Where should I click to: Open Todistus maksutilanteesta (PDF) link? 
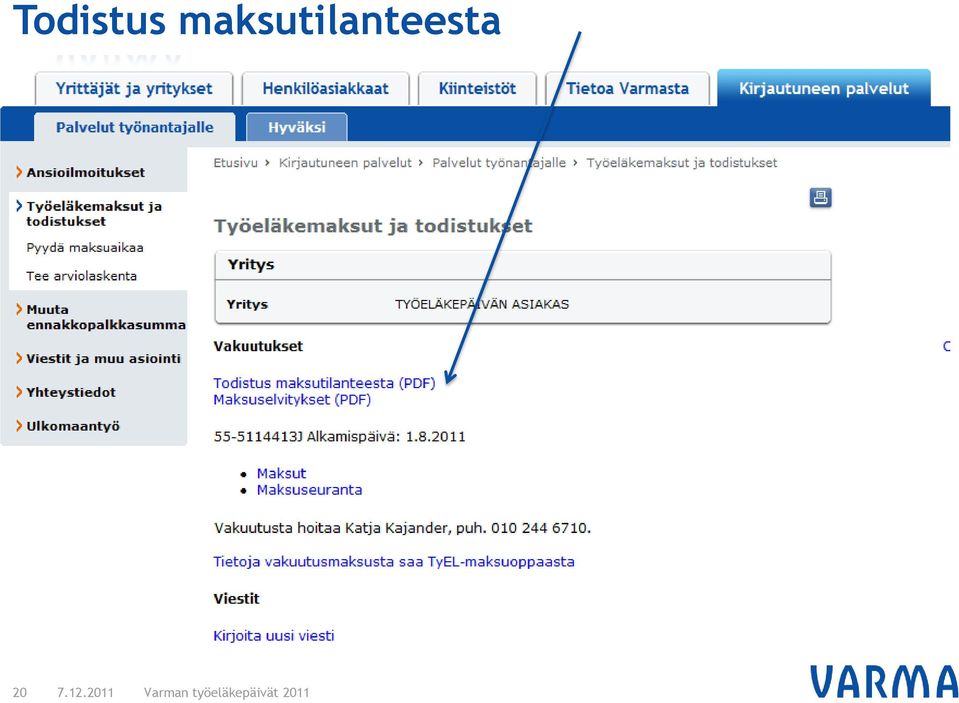324,383
